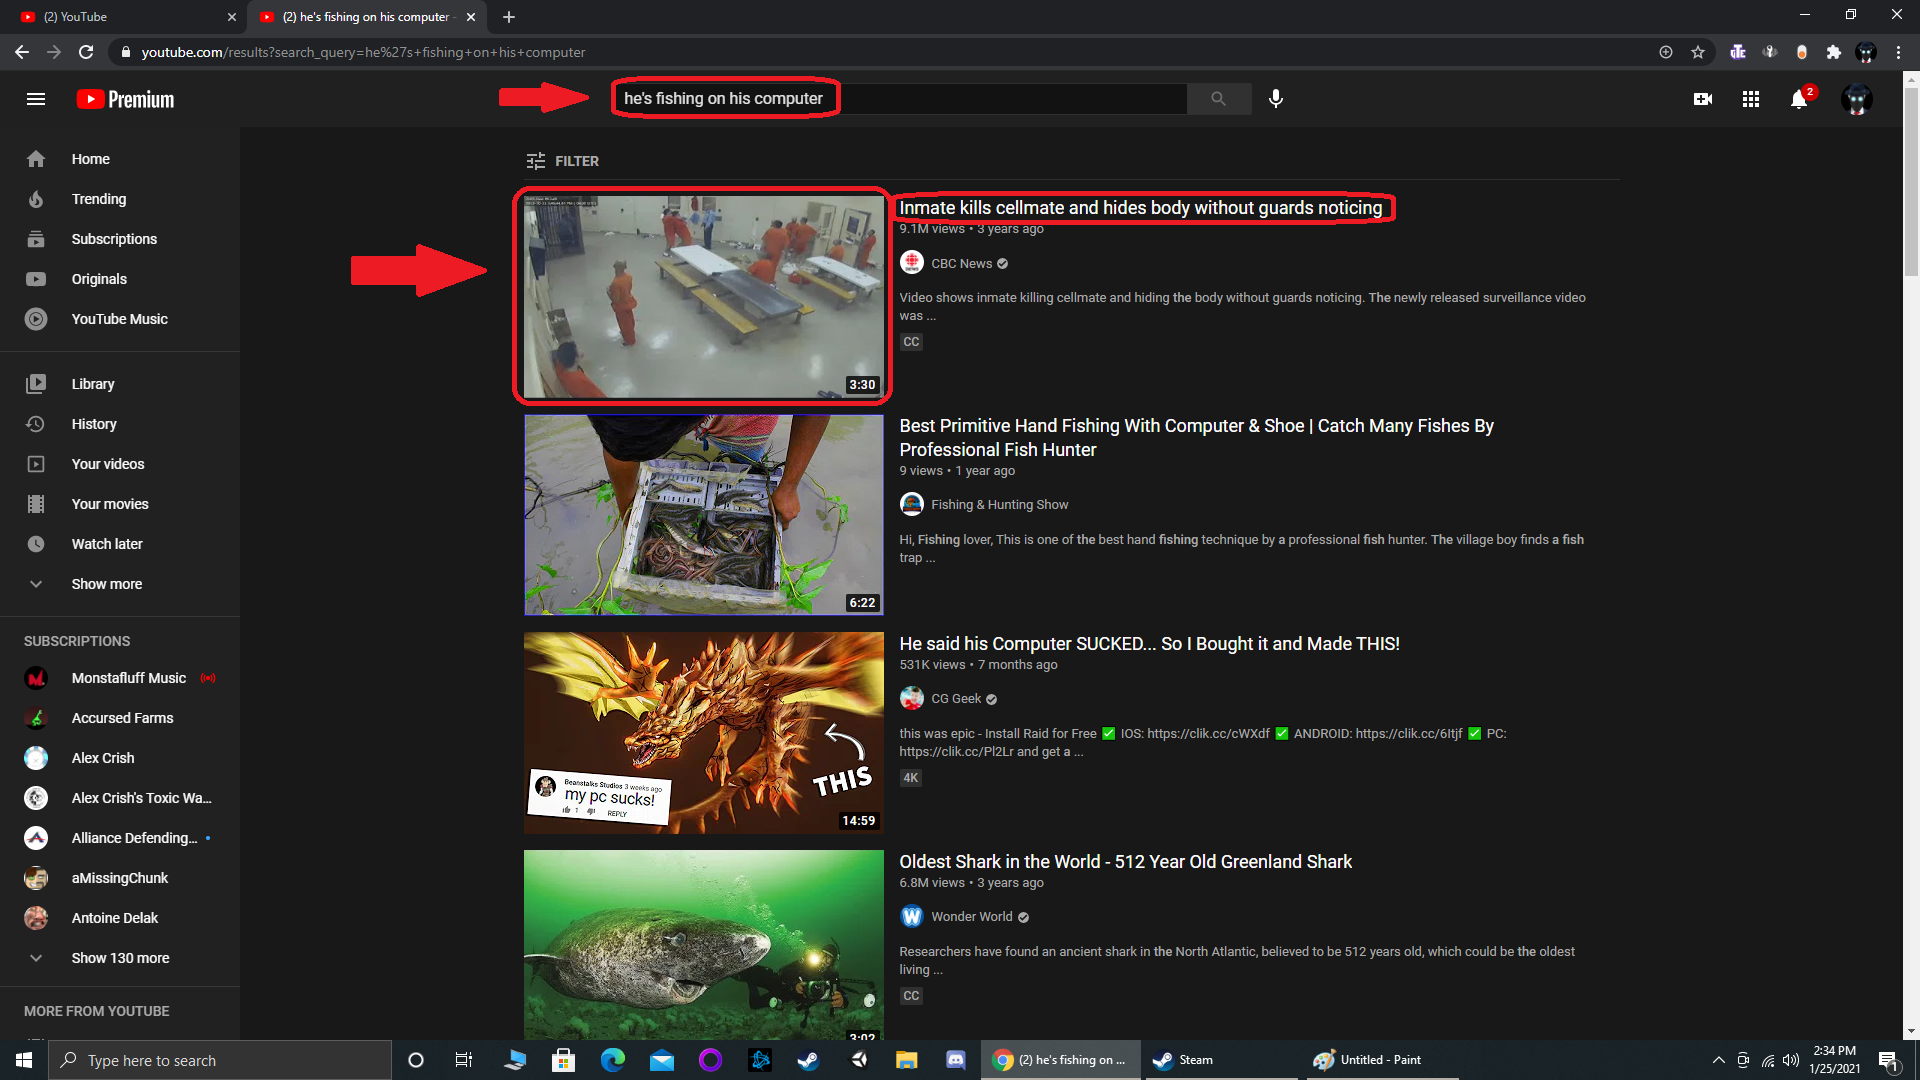Click the search magnifier button
1920x1080 pixels.
click(1218, 99)
